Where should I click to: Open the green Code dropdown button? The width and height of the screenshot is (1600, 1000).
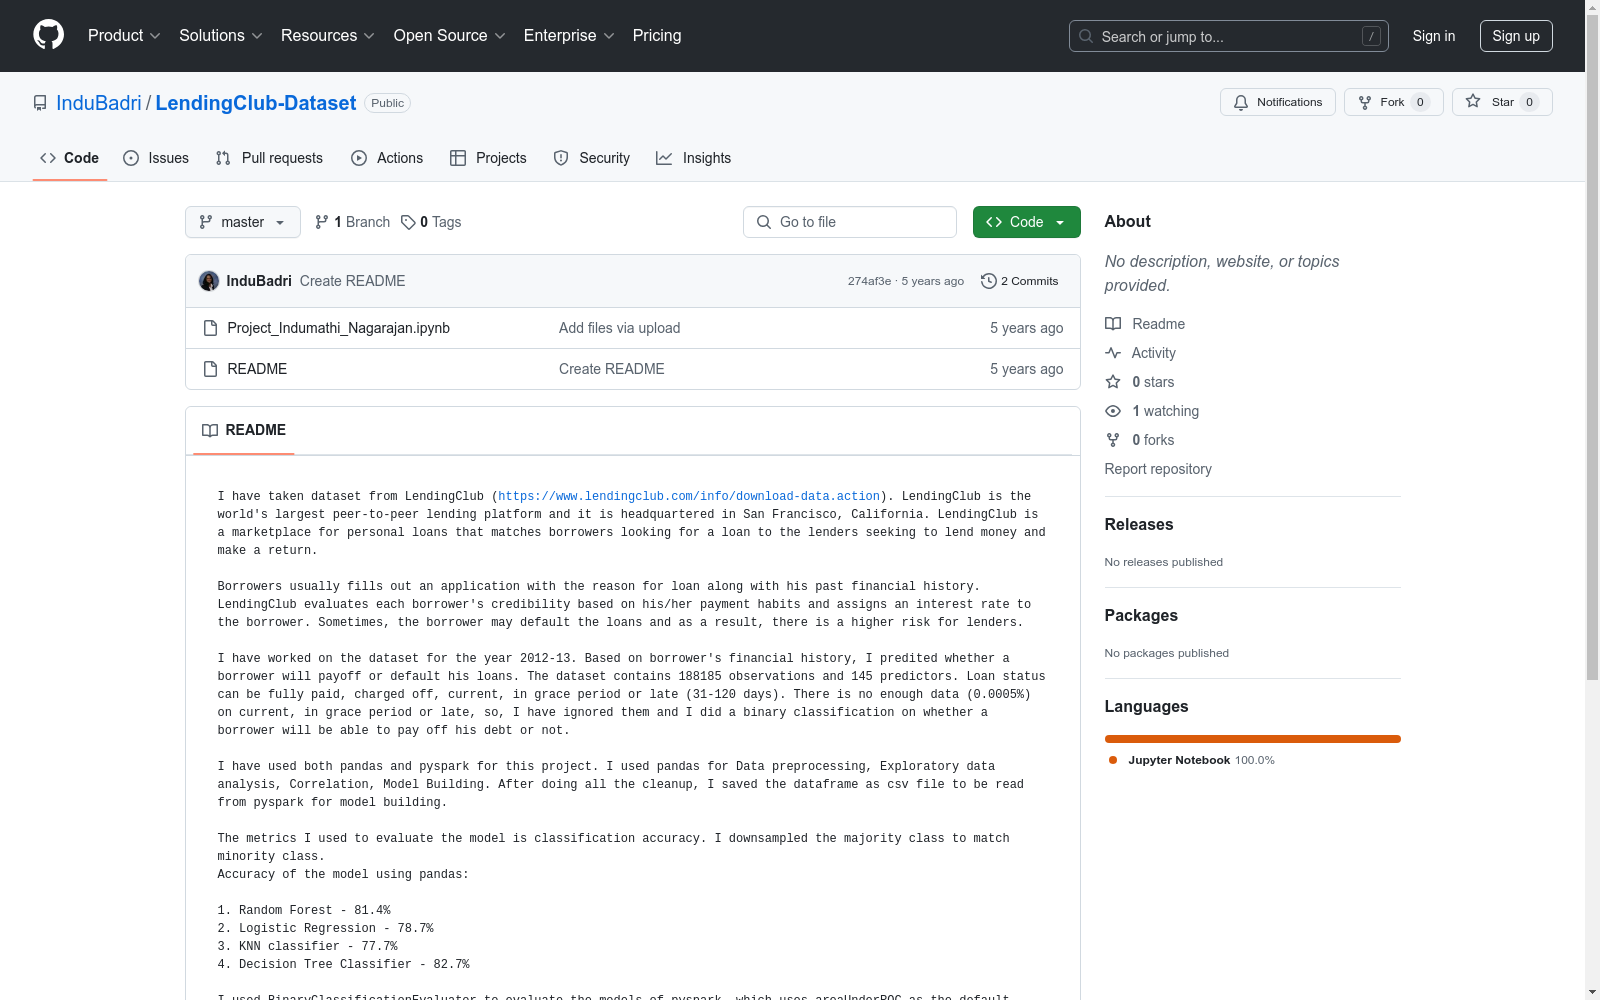(1027, 222)
